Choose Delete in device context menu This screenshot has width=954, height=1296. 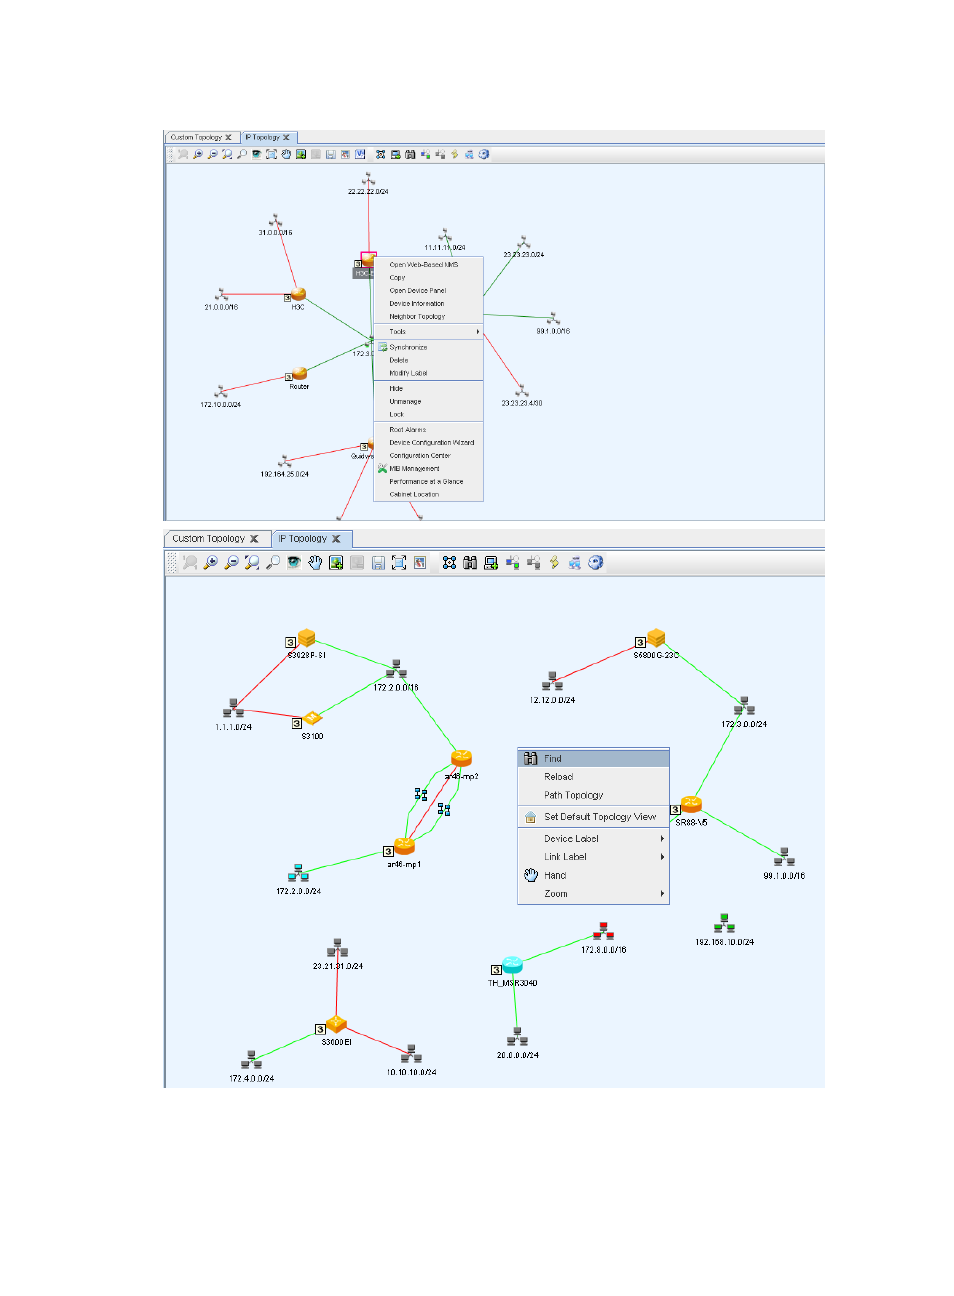pyautogui.click(x=429, y=361)
